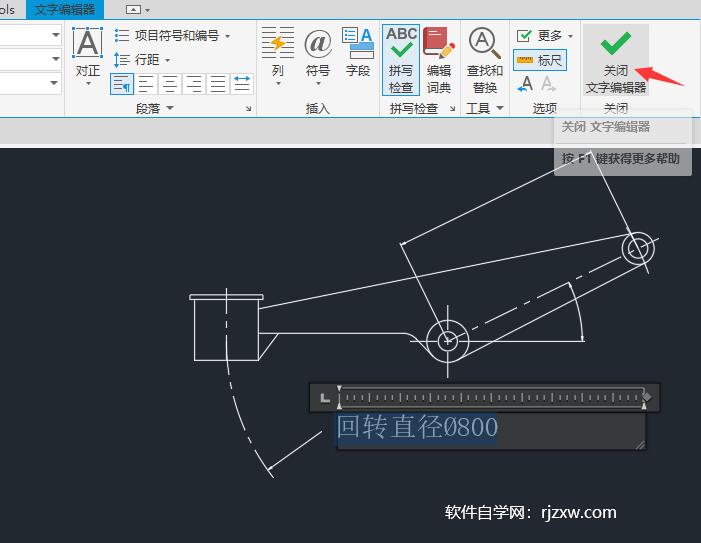701x543 pixels.
Task: Click the undo text edit icon
Action: [525, 84]
